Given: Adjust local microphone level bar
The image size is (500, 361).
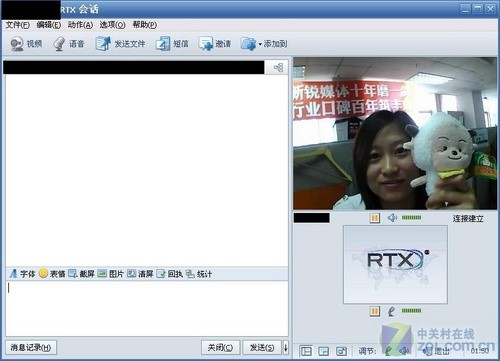Looking at the screenshot, I should tap(411, 311).
